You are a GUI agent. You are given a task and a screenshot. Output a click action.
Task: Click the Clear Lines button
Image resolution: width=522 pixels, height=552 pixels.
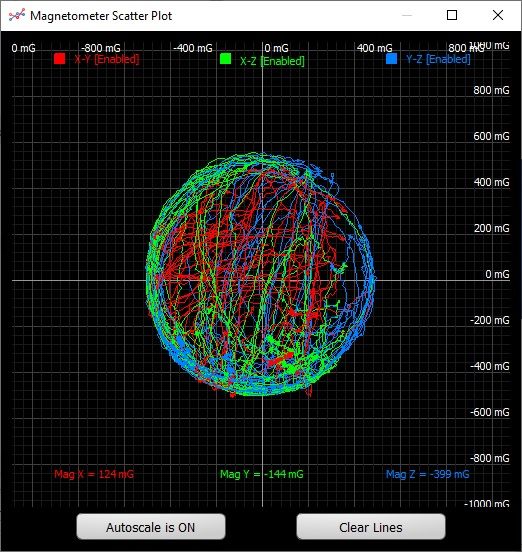pyautogui.click(x=371, y=527)
